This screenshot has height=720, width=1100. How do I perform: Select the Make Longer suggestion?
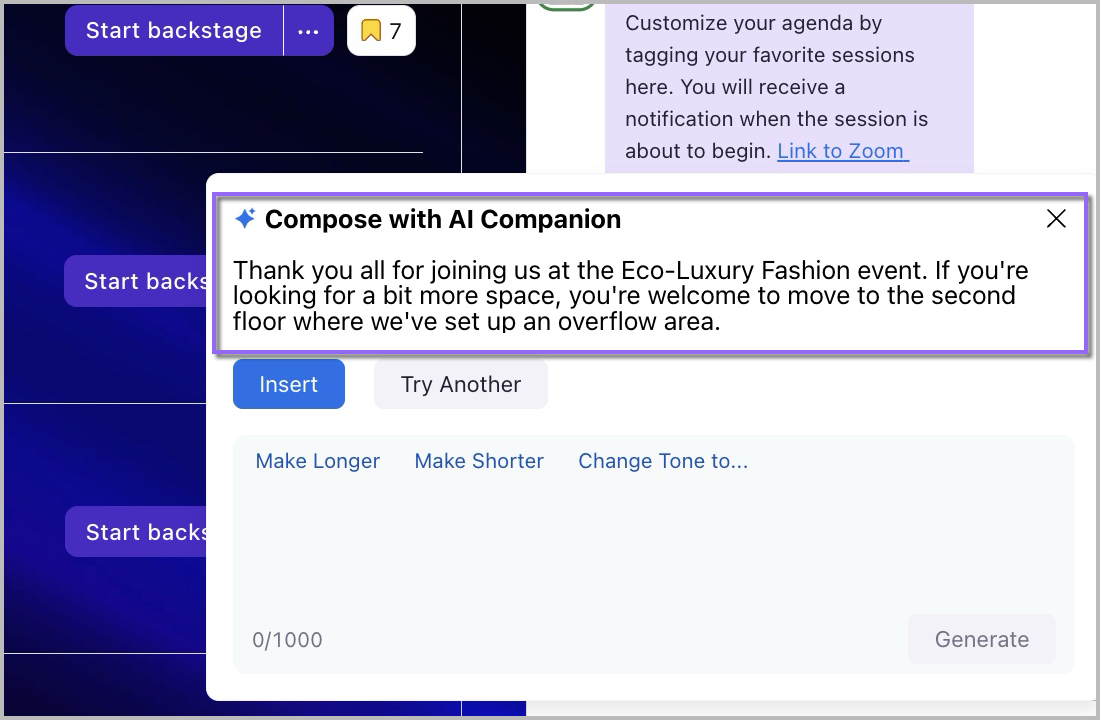click(x=318, y=461)
